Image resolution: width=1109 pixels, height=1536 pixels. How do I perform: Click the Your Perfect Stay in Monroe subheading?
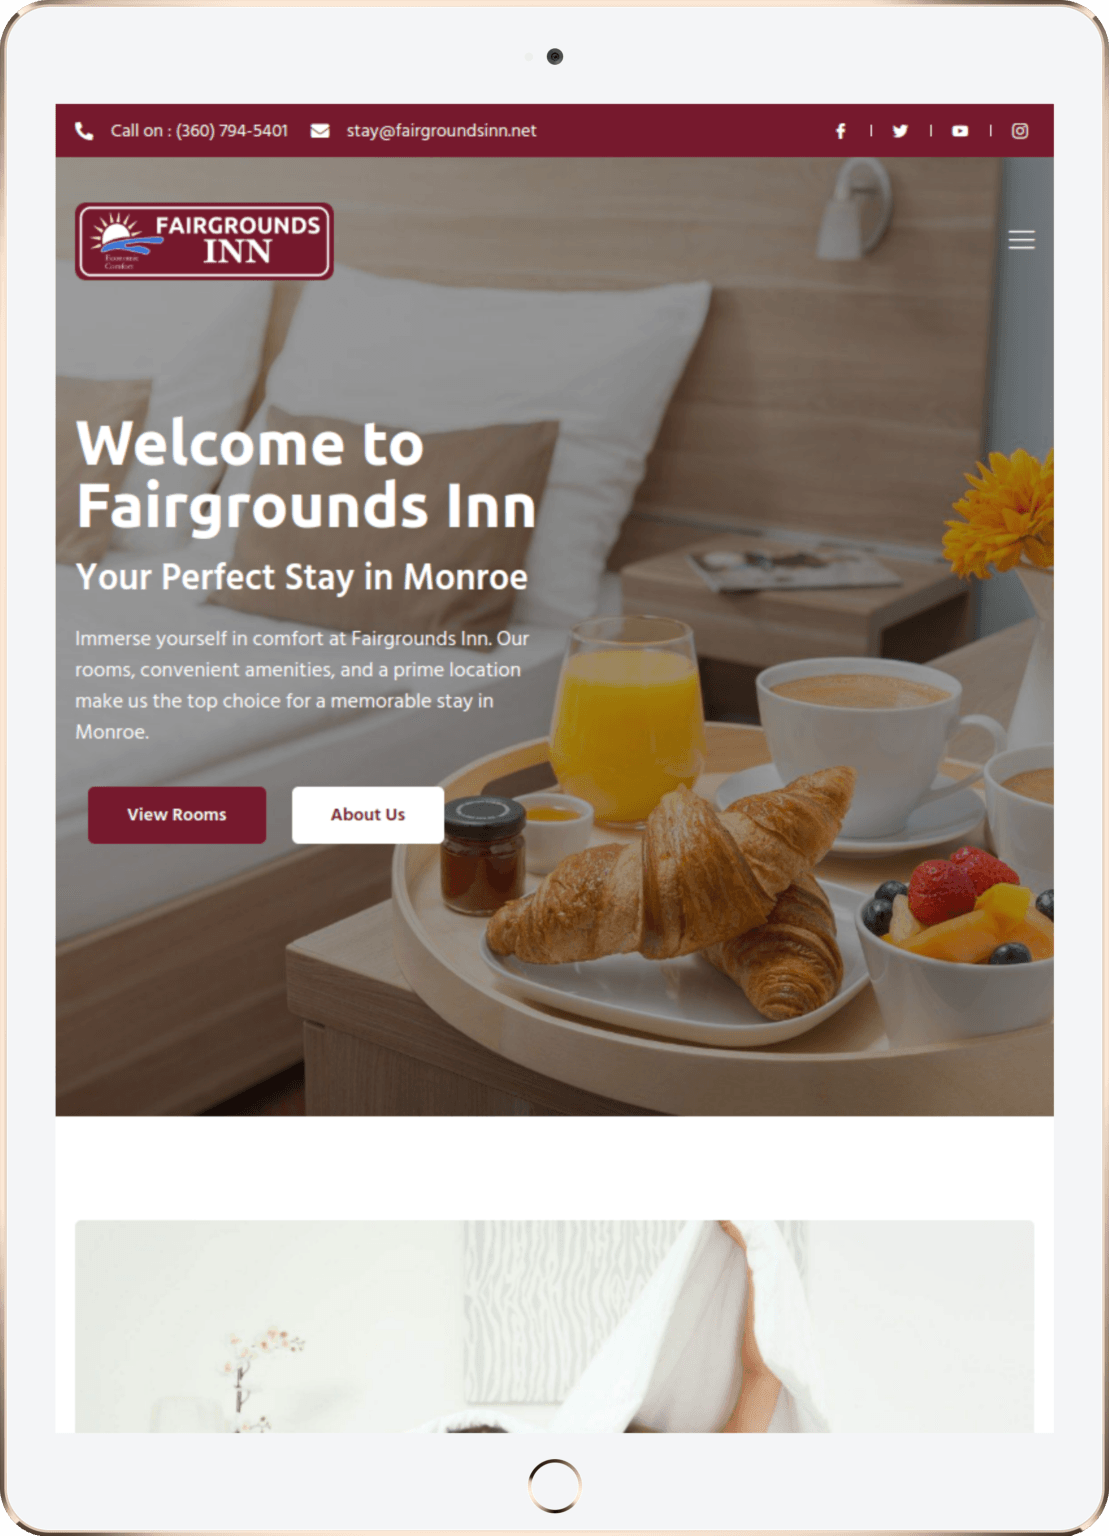coord(302,577)
